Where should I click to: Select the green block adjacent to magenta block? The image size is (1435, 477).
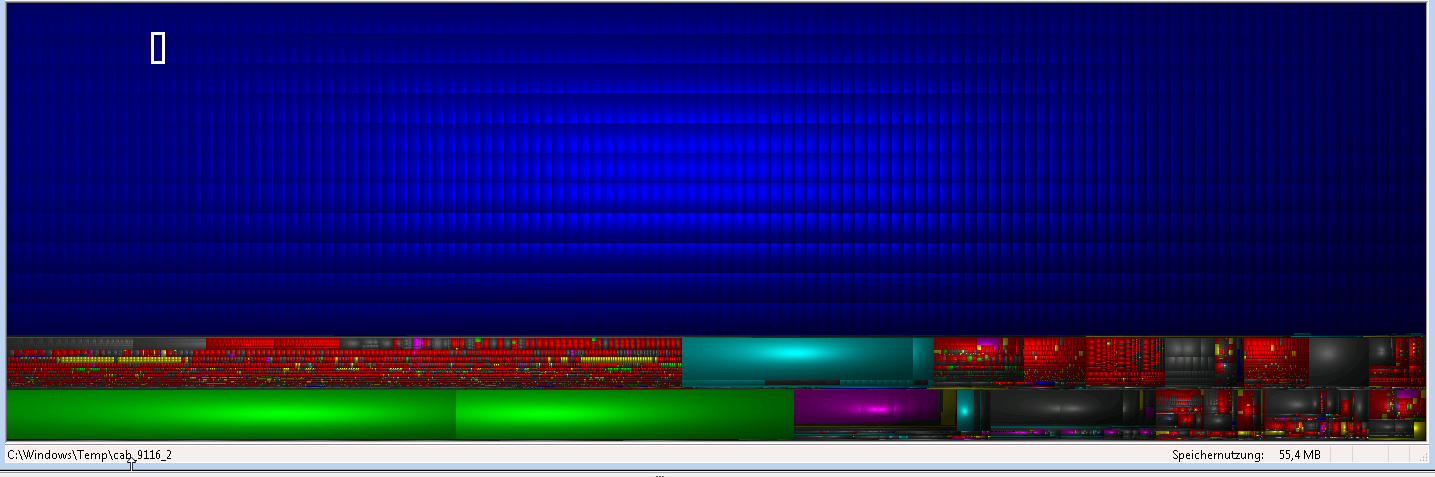click(x=624, y=414)
